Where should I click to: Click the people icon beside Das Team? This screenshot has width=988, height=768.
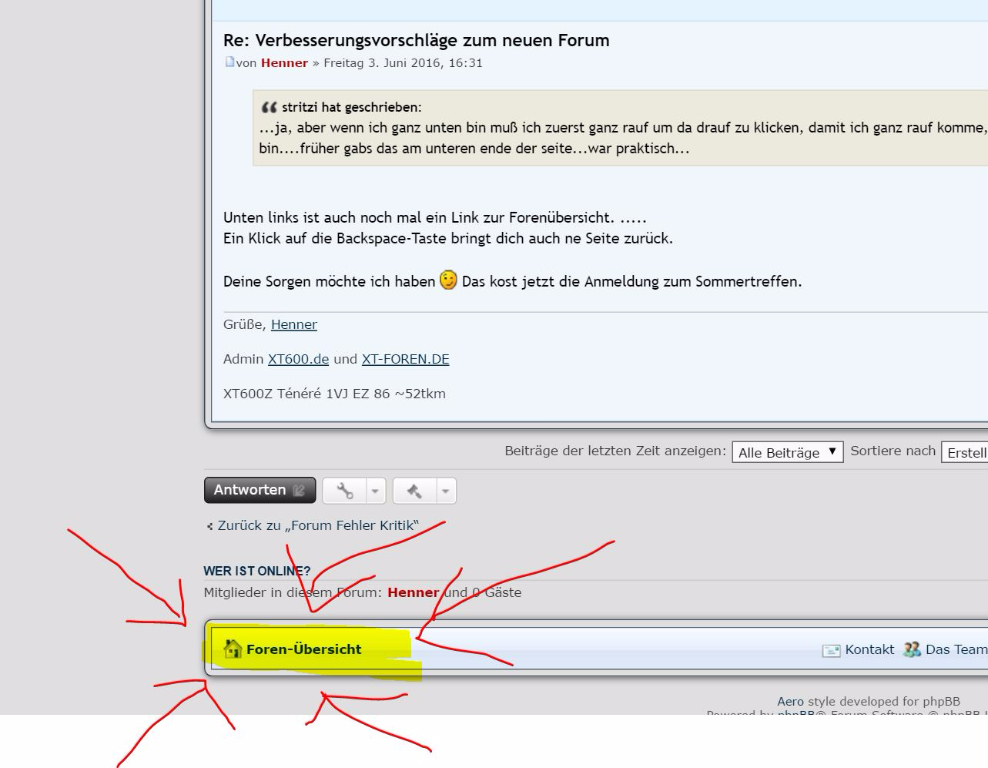(912, 649)
